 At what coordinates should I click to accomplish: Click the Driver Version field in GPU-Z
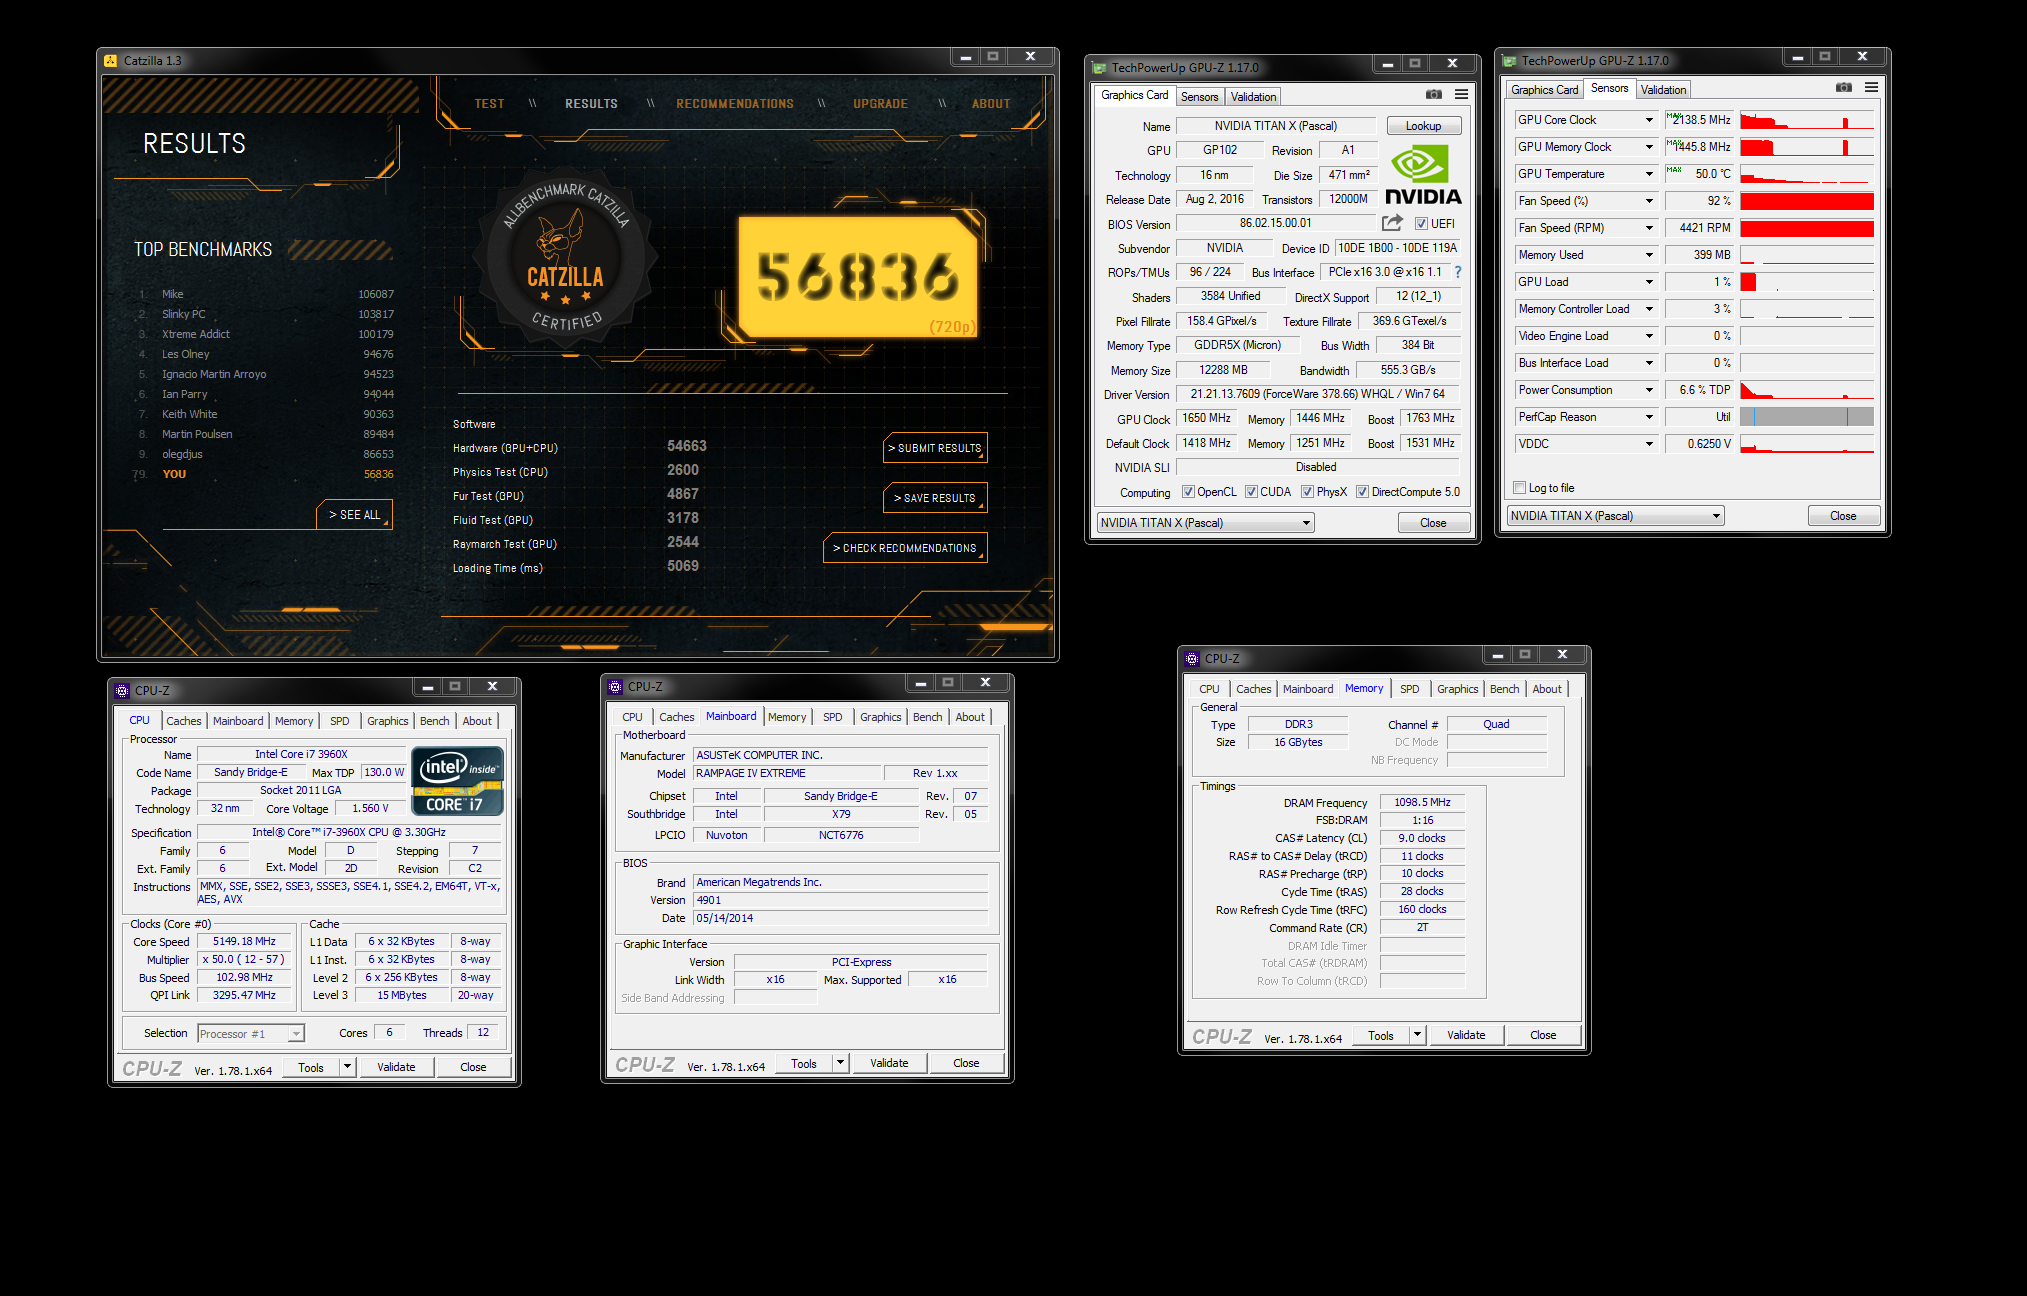1317,394
